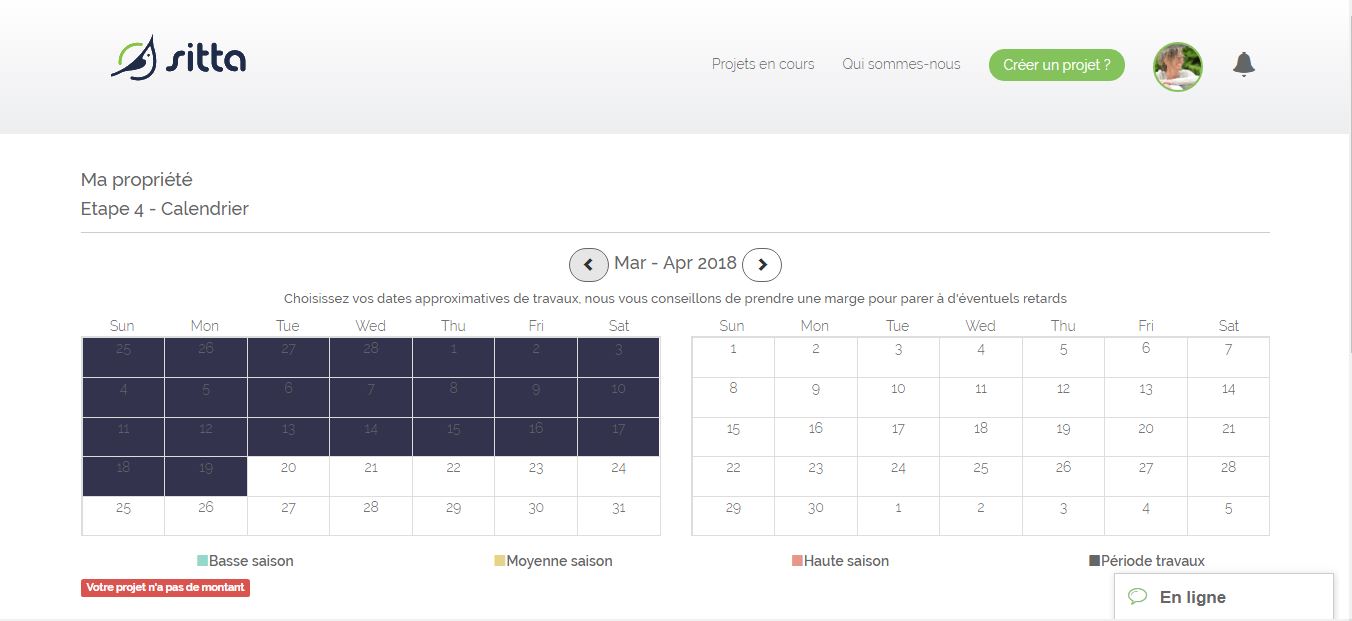This screenshot has height=621, width=1352.
Task: Open Projets en cours page
Action: point(763,64)
